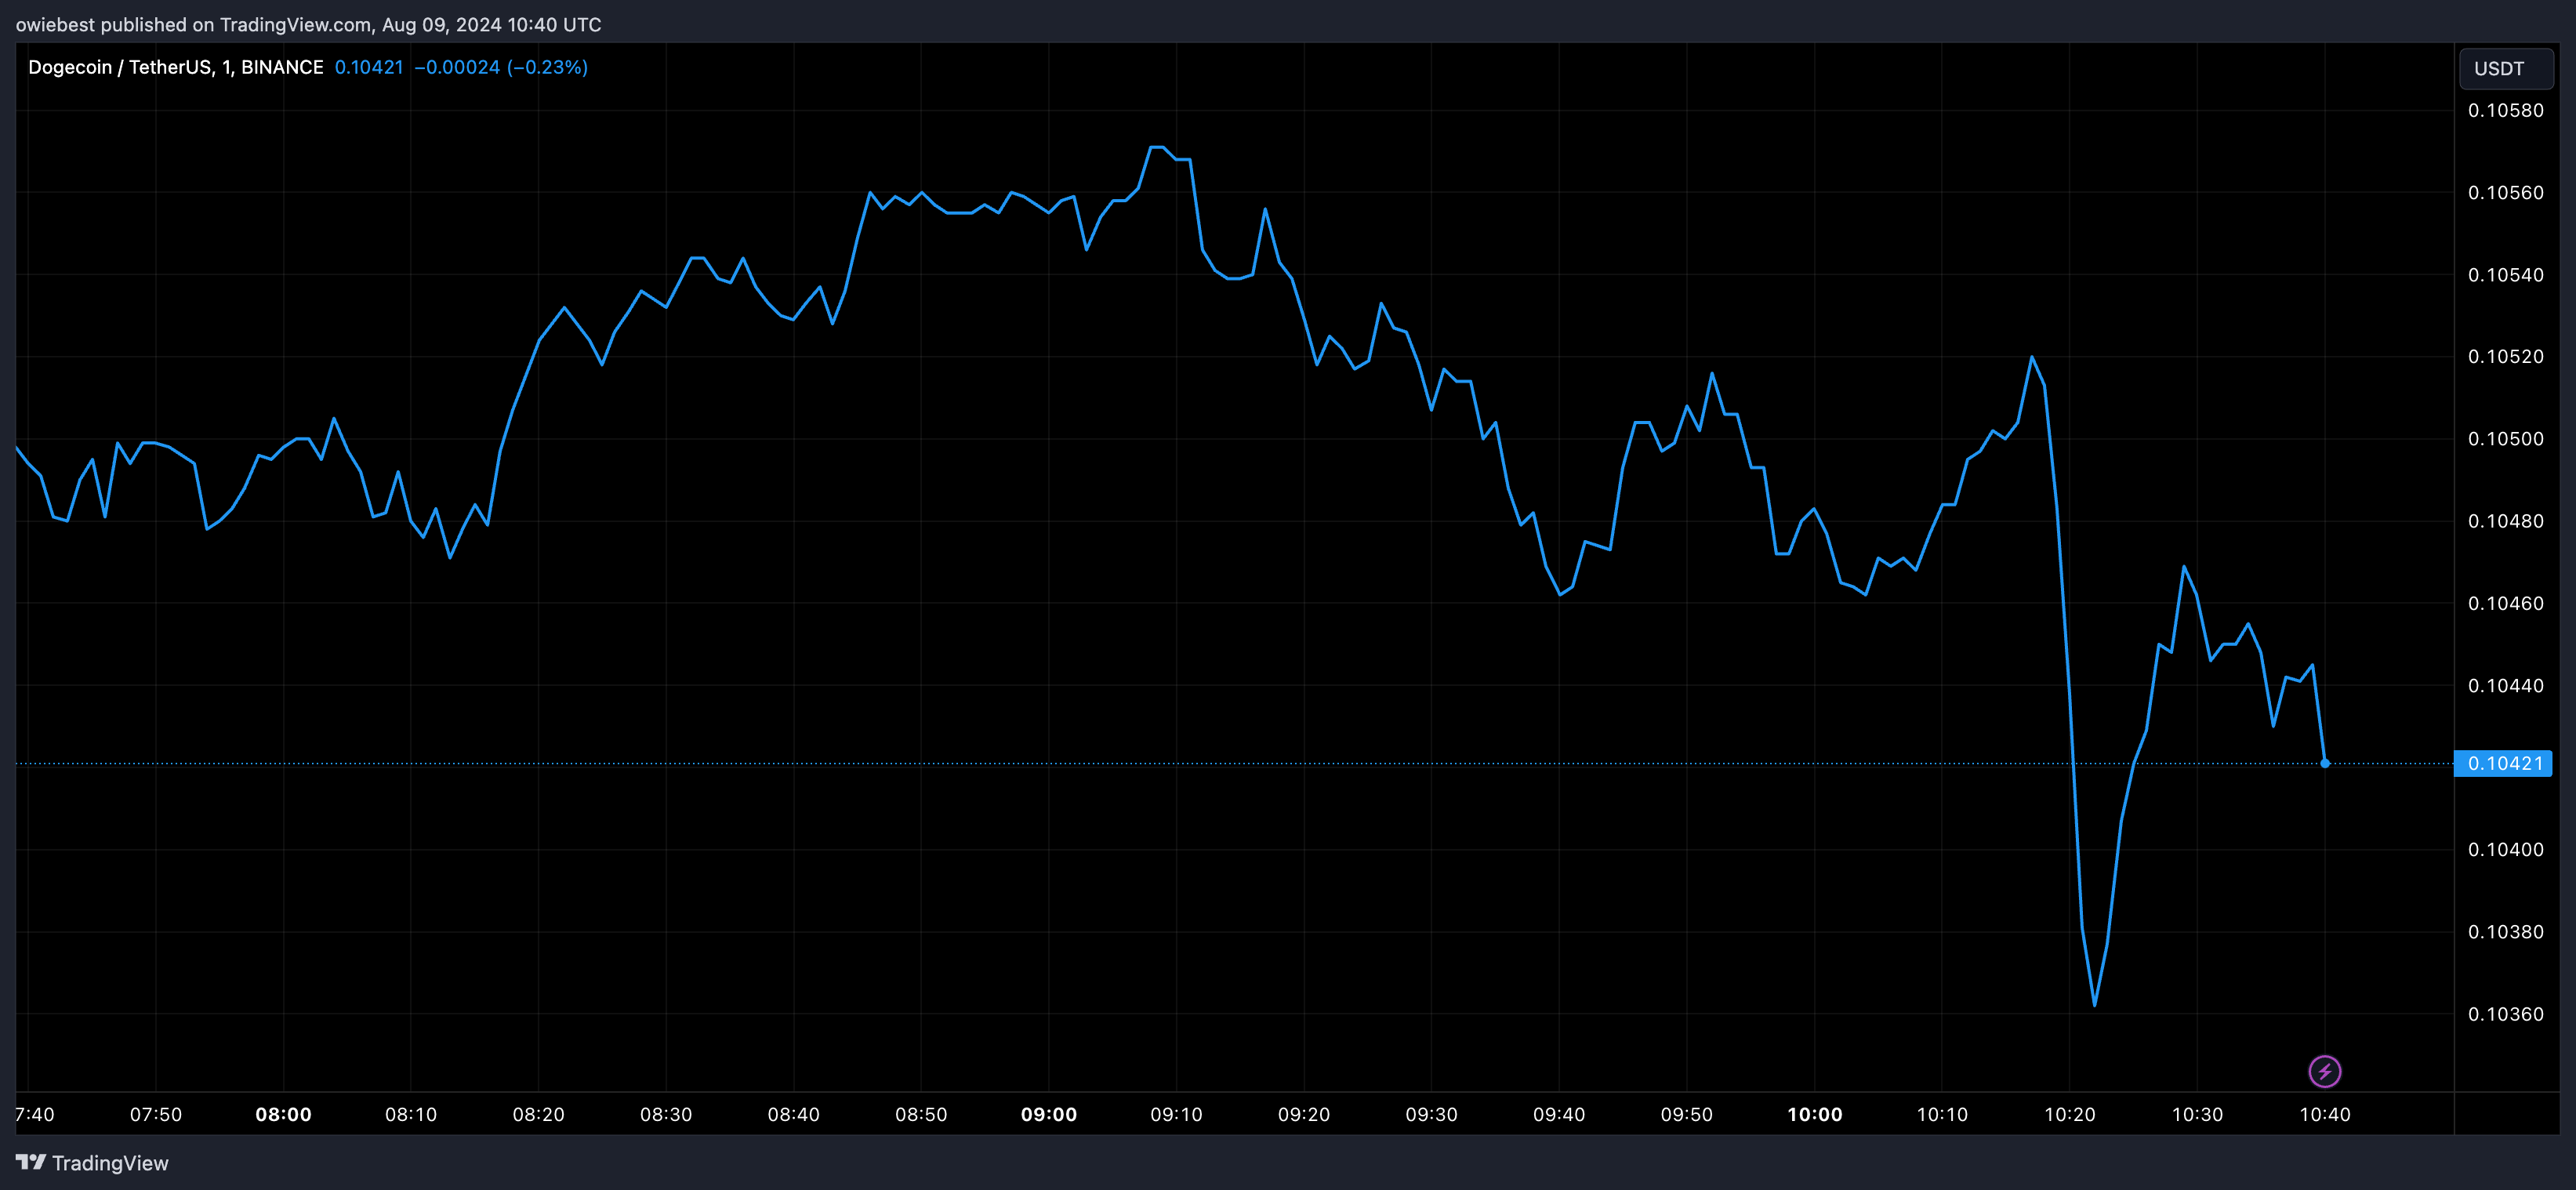Screen dimensions: 2576x1190
Task: Click the blue 0.10421 current price label
Action: coord(2504,763)
